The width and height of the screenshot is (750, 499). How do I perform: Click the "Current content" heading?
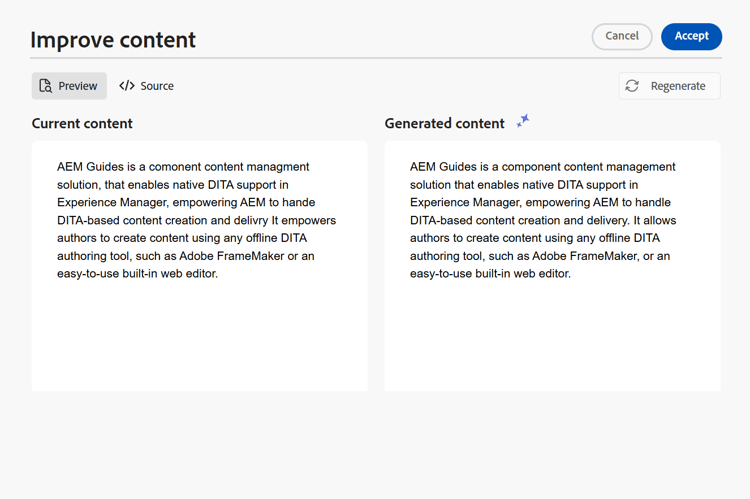point(82,124)
